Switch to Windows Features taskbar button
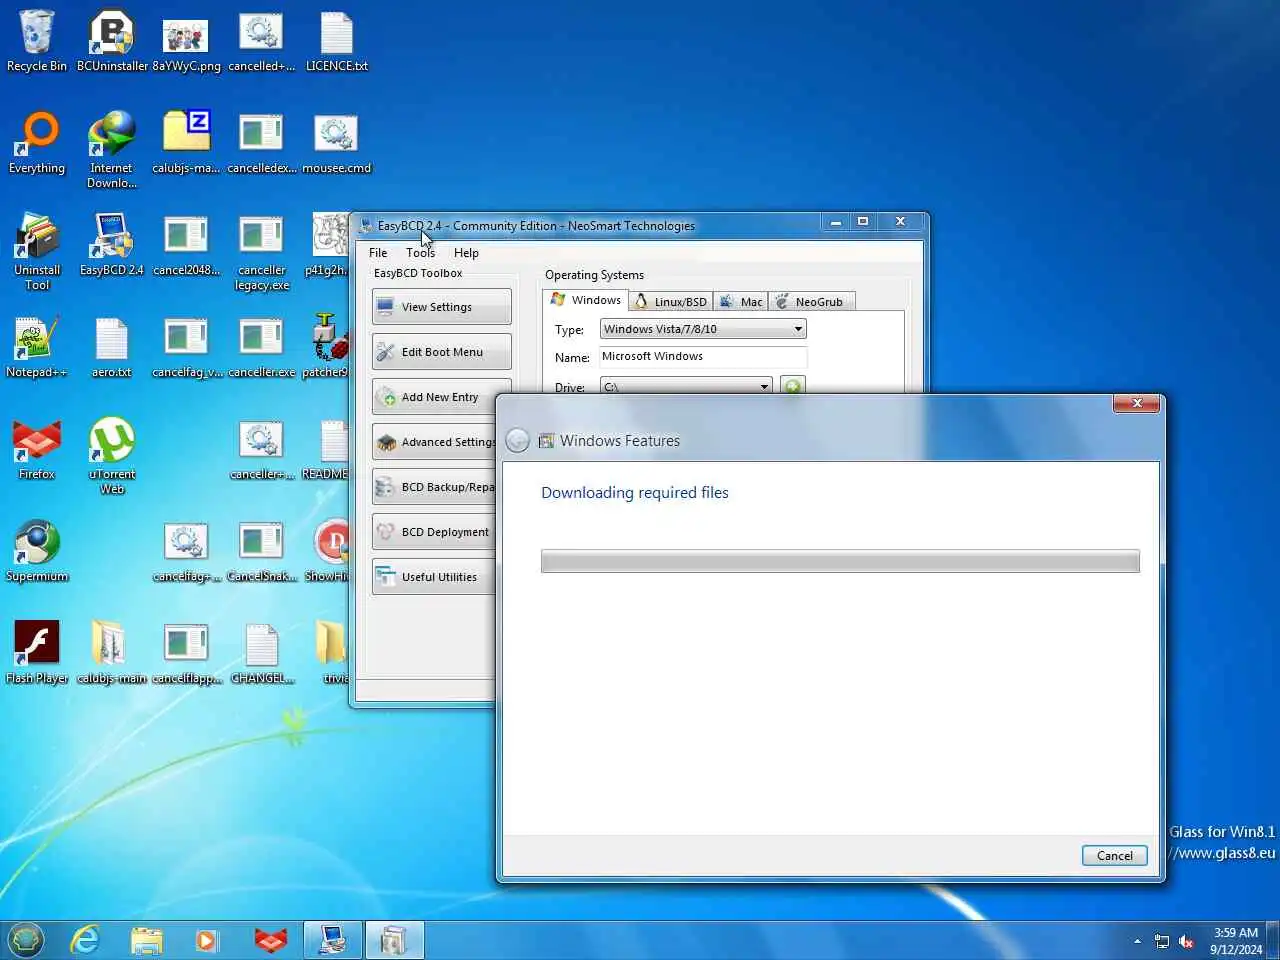 click(394, 940)
